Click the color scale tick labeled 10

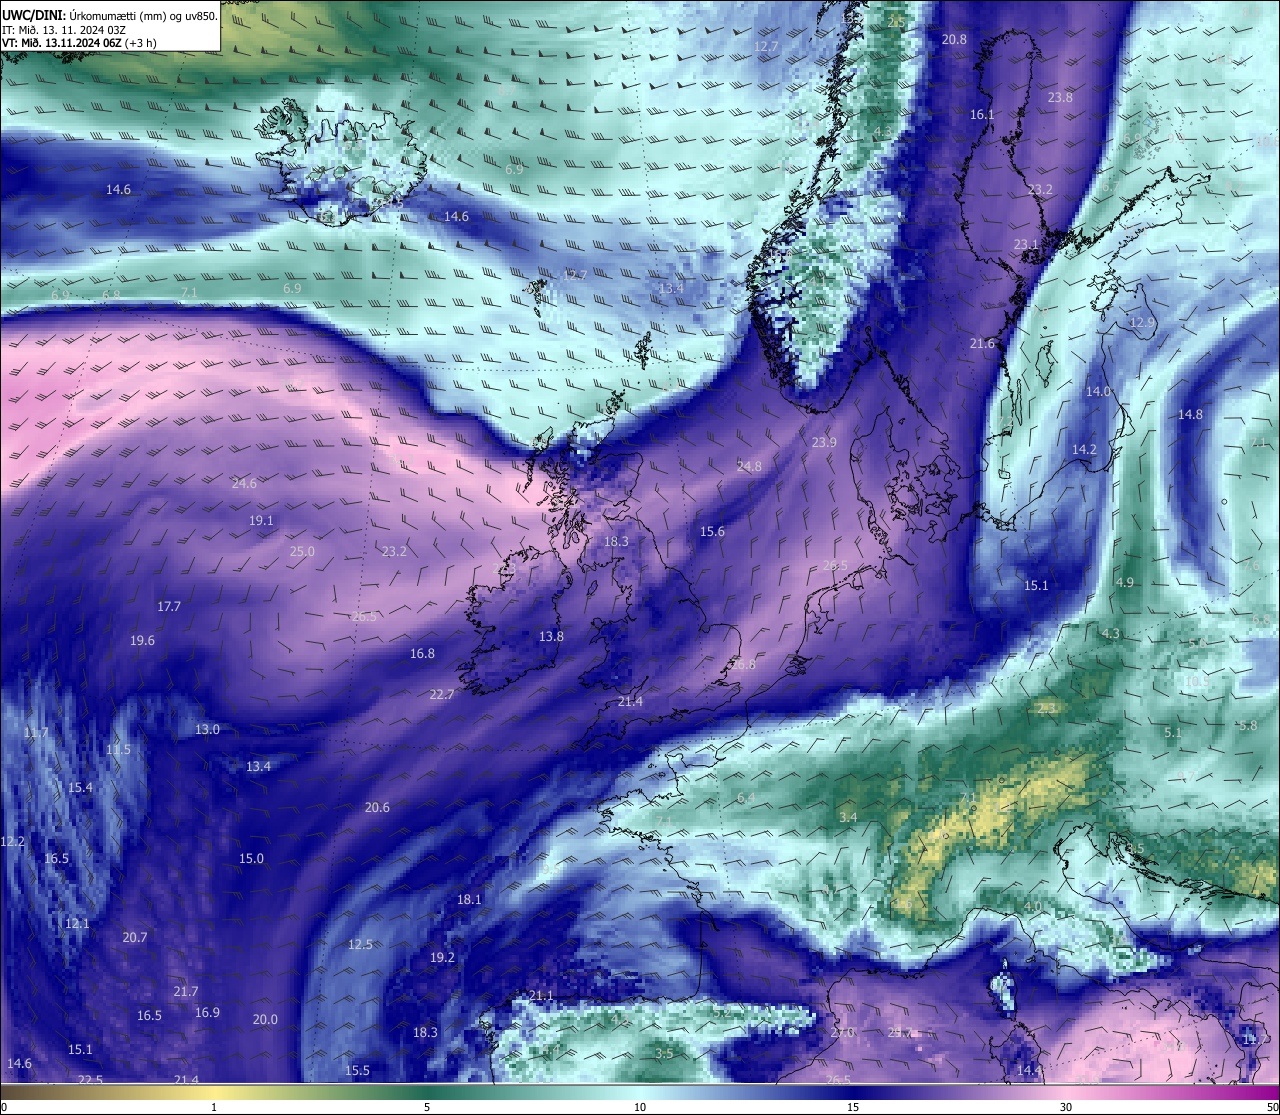pos(640,1107)
